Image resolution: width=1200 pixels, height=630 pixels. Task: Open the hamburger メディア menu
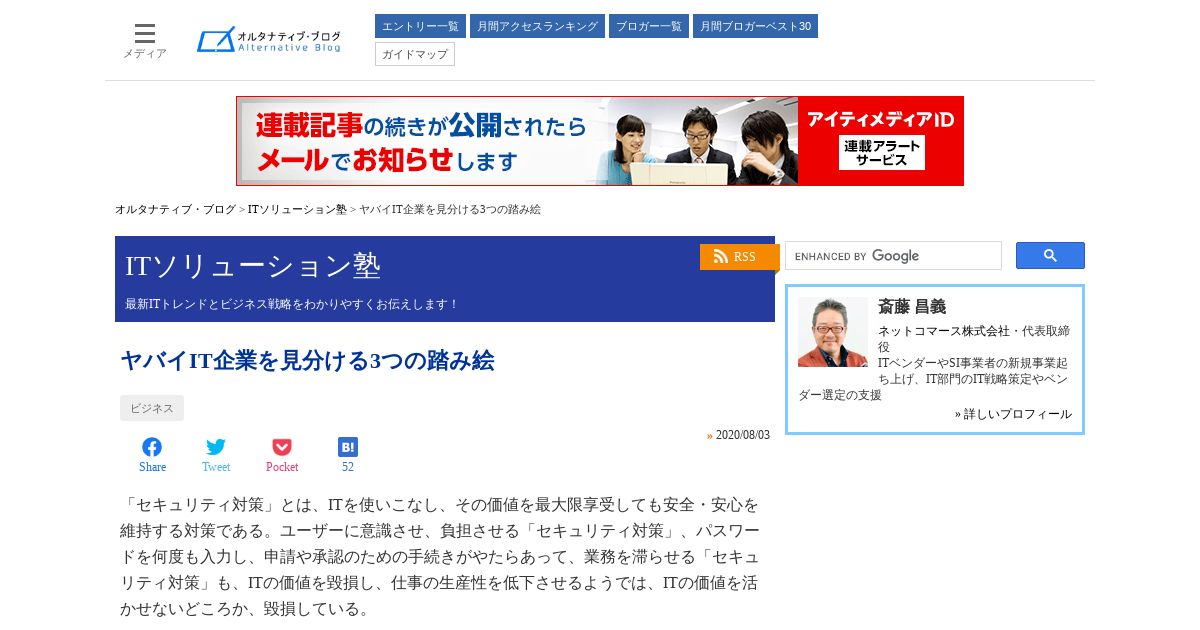145,41
